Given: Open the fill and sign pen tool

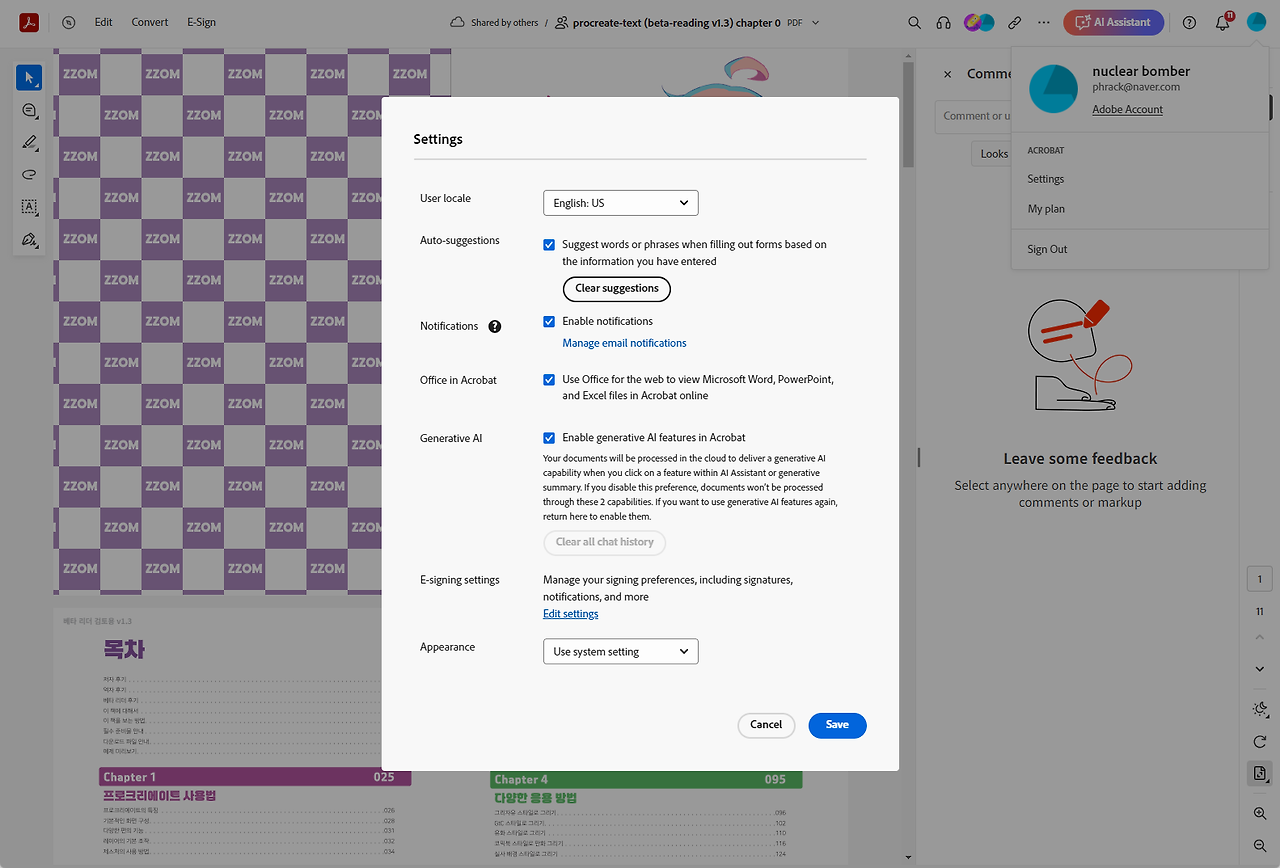Looking at the screenshot, I should [x=29, y=240].
